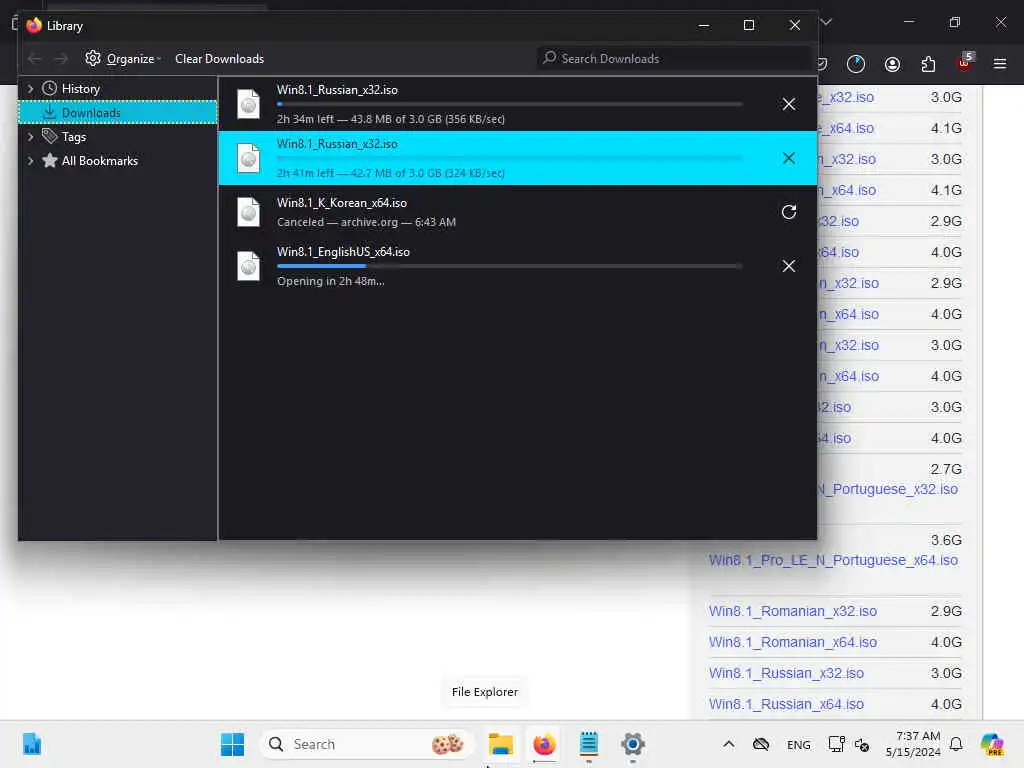Screen dimensions: 1024x768
Task: Open the Firefox account icon
Action: pyautogui.click(x=892, y=63)
